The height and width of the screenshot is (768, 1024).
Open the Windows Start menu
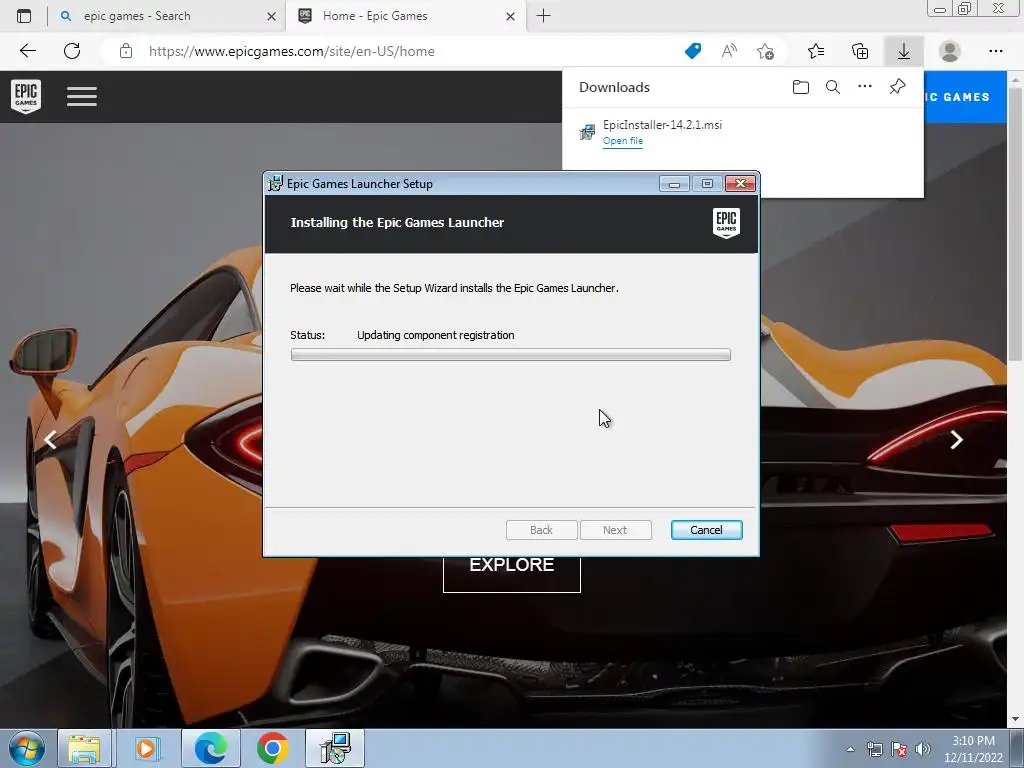[x=27, y=748]
